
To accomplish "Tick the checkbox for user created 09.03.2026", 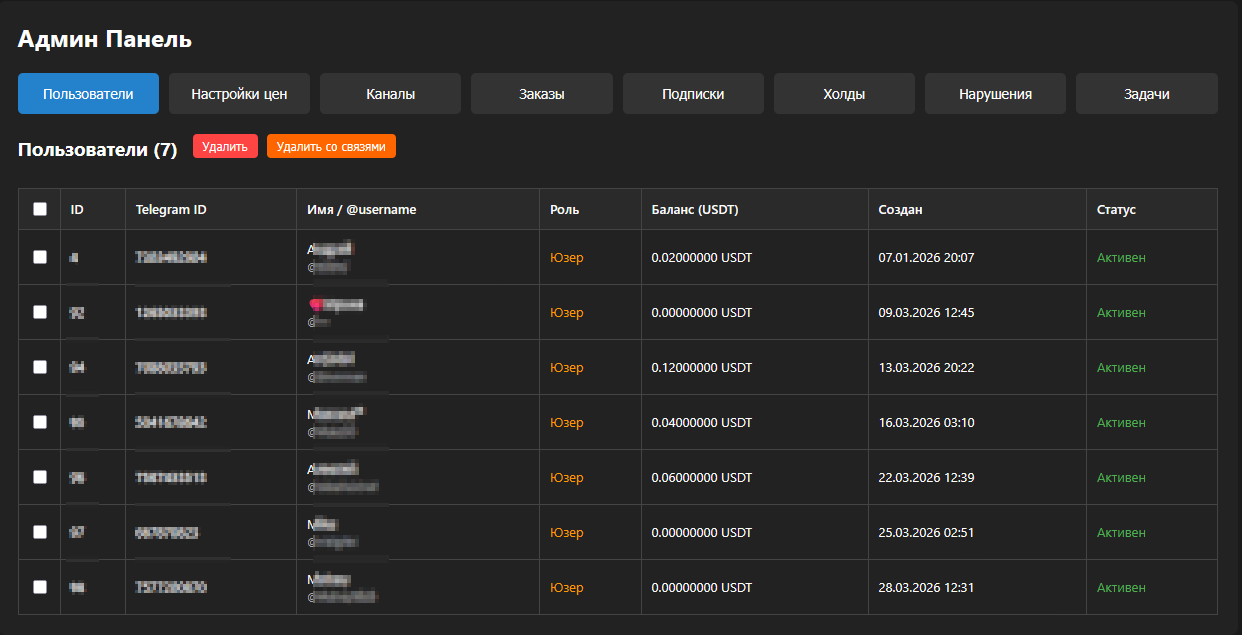I will 40,312.
